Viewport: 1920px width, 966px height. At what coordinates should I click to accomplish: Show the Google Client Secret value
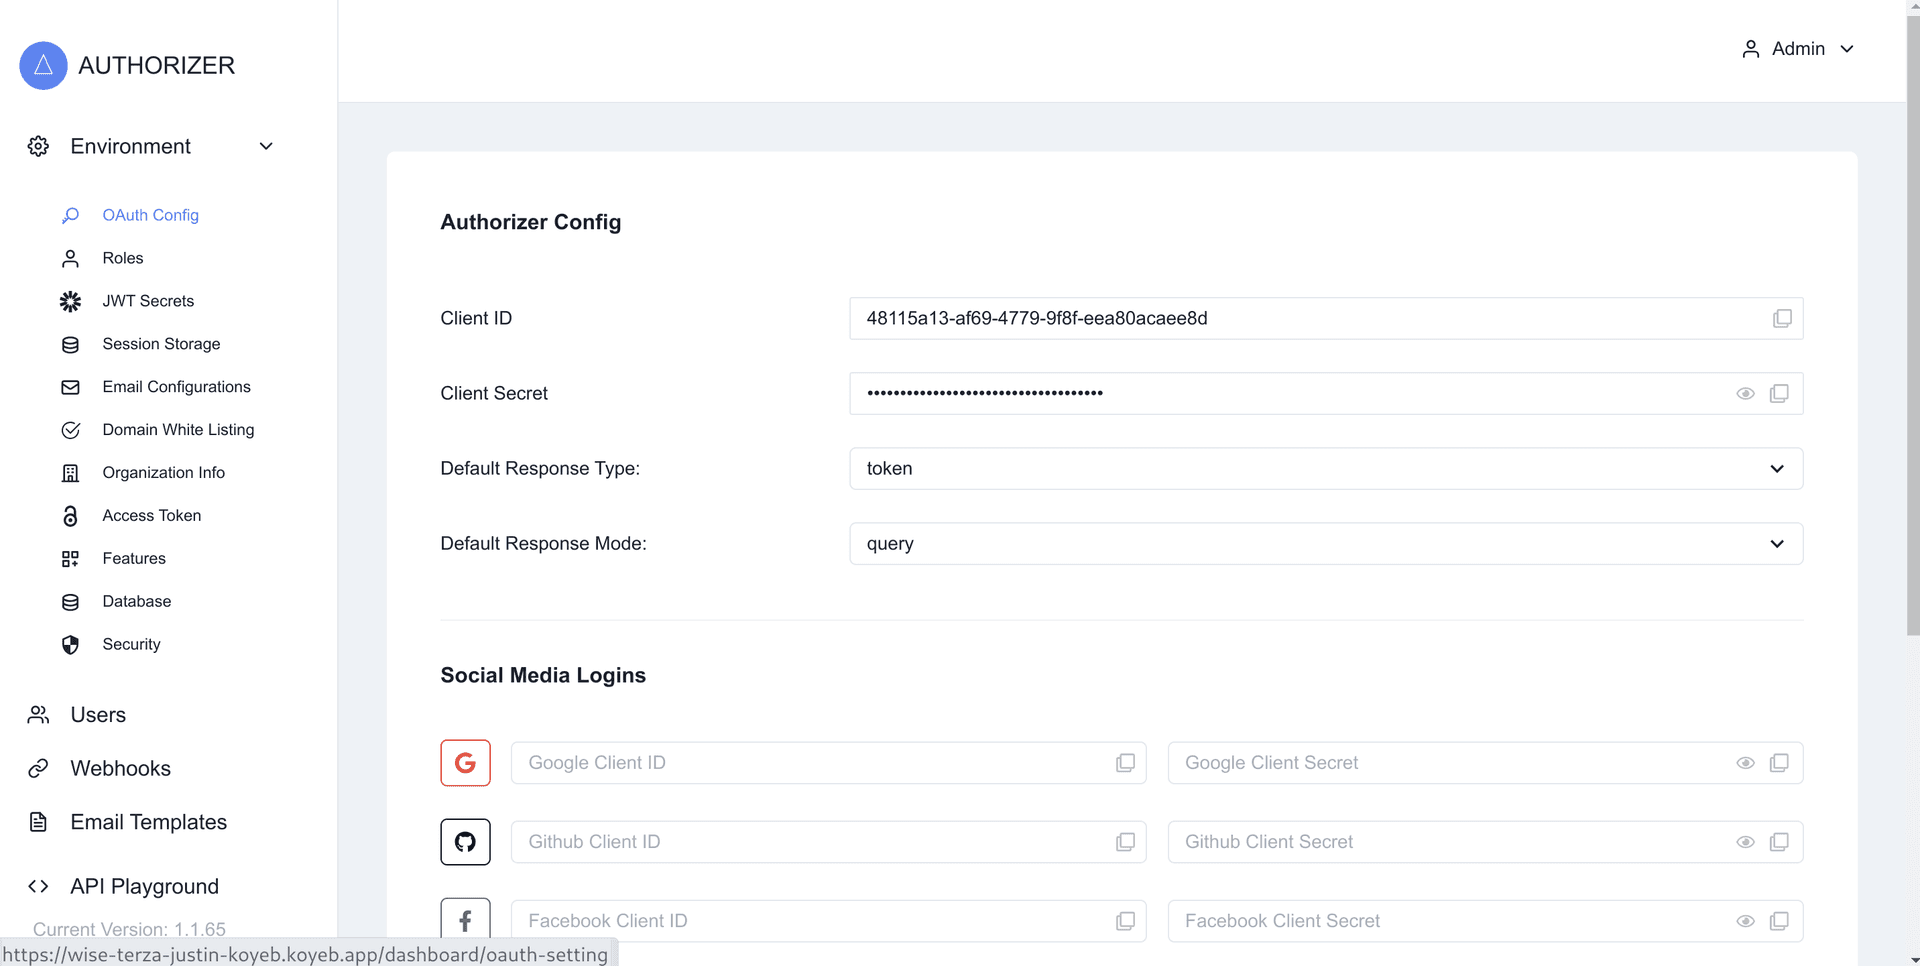tap(1745, 763)
